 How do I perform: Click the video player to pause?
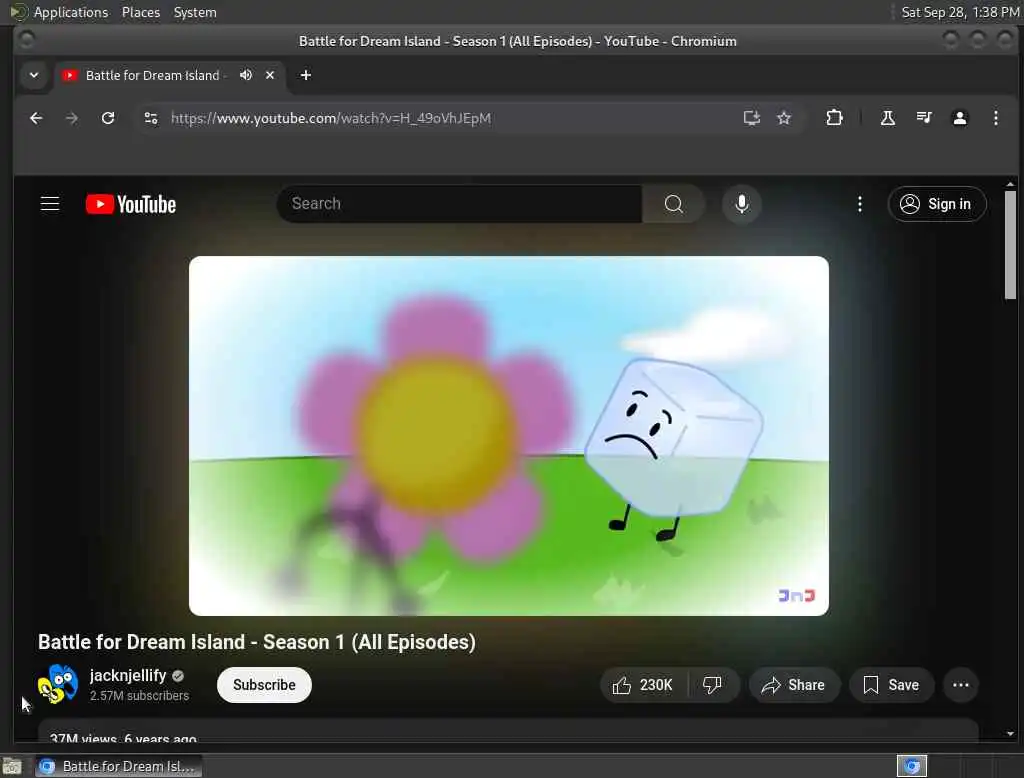[x=509, y=436]
